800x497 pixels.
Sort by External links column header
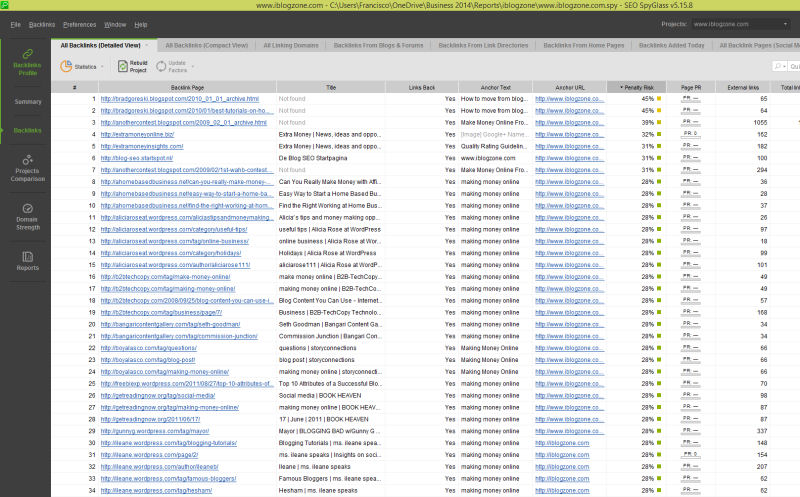pyautogui.click(x=743, y=87)
